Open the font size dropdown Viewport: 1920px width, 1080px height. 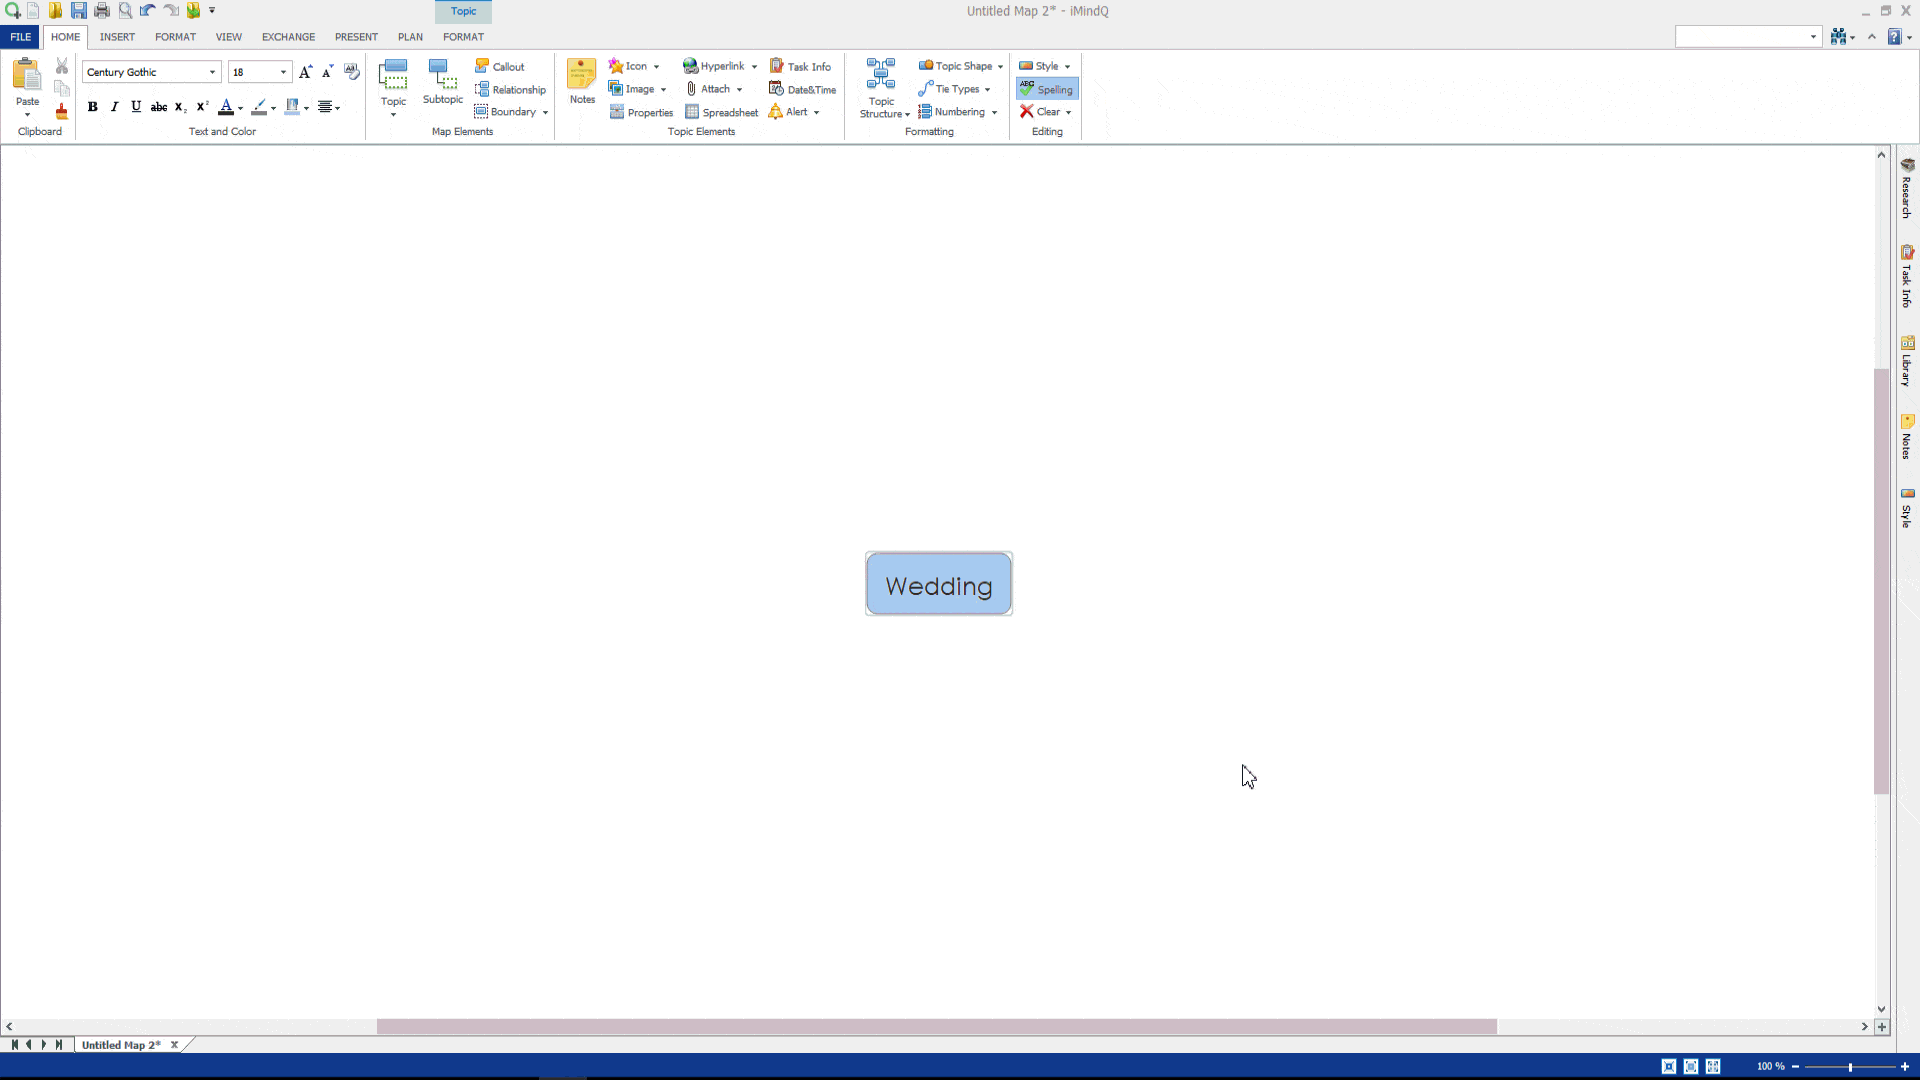(283, 72)
